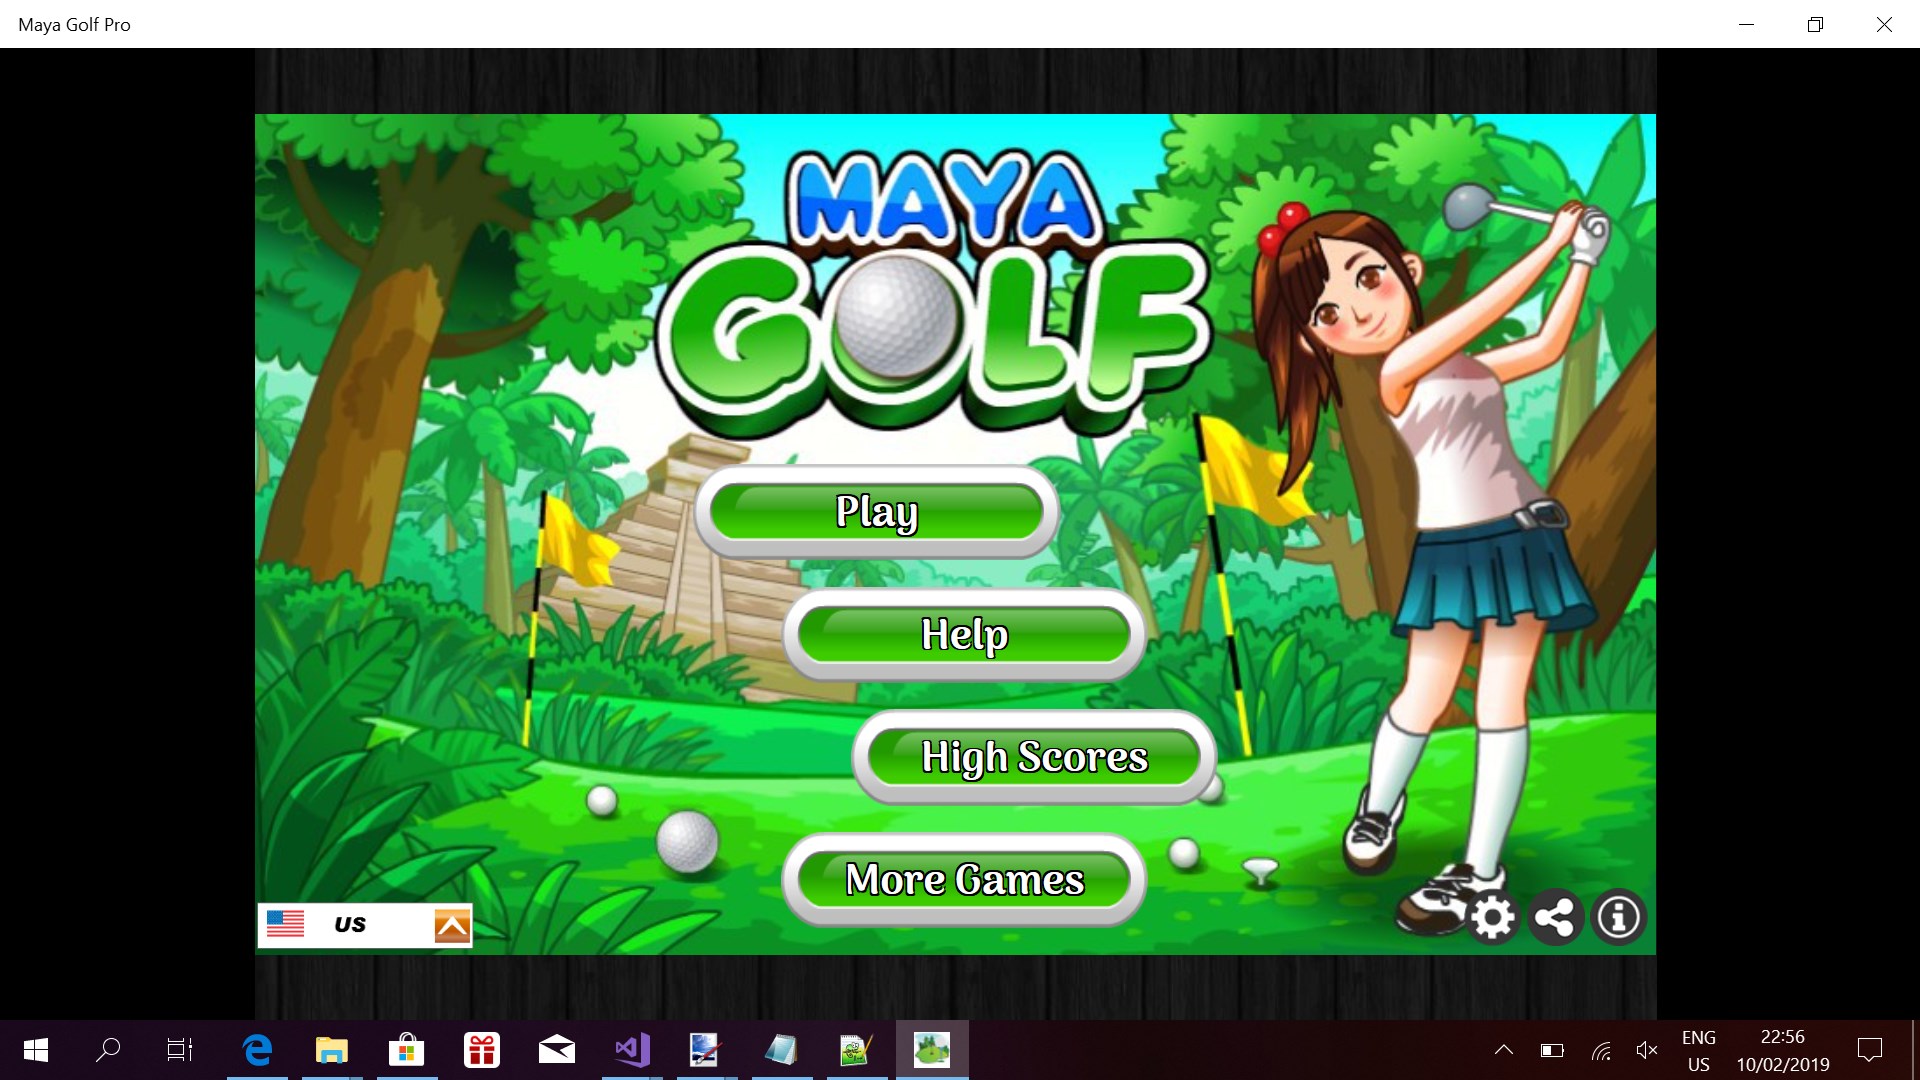Click the Maya Golf taskbar icon

tap(932, 1050)
